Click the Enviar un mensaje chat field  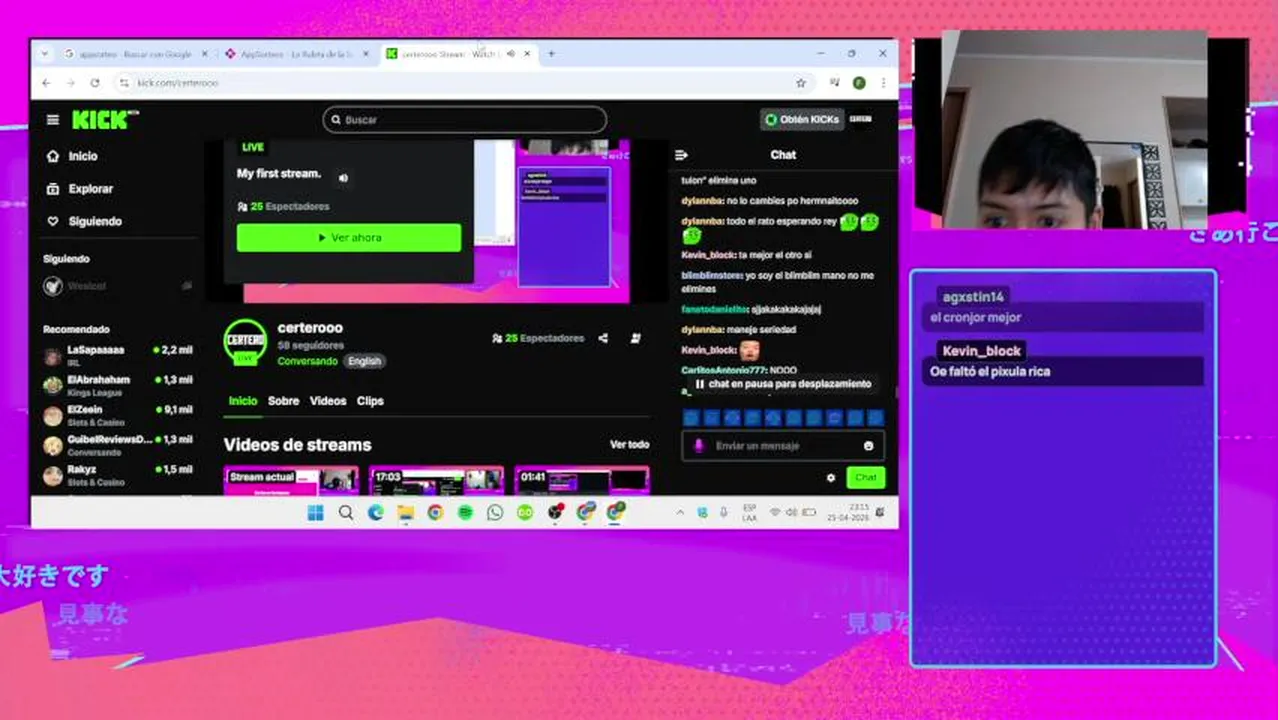point(783,446)
